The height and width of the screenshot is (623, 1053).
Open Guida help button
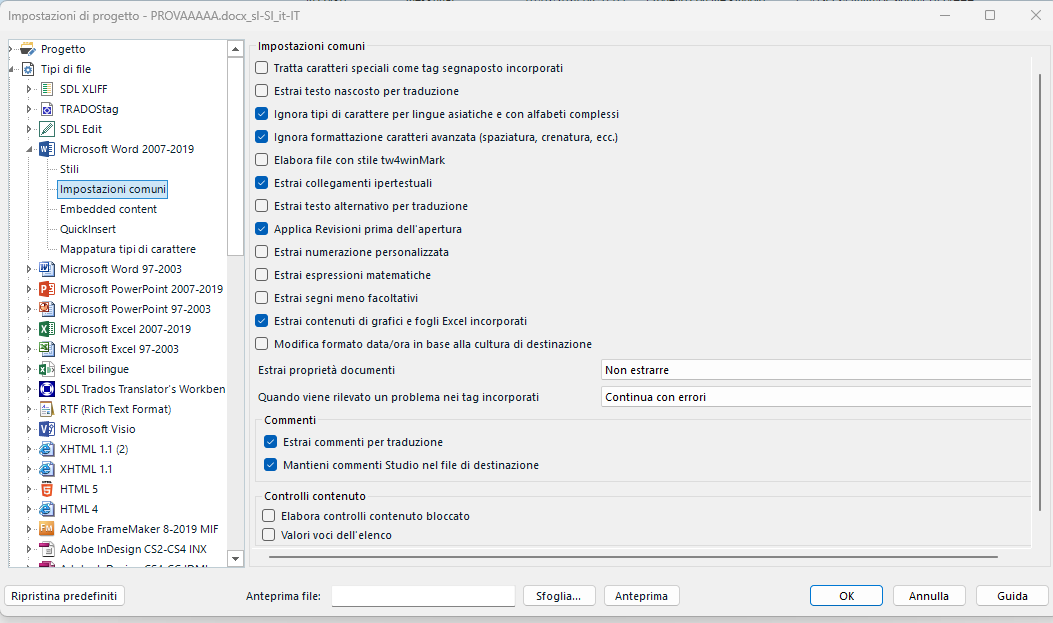click(1012, 596)
